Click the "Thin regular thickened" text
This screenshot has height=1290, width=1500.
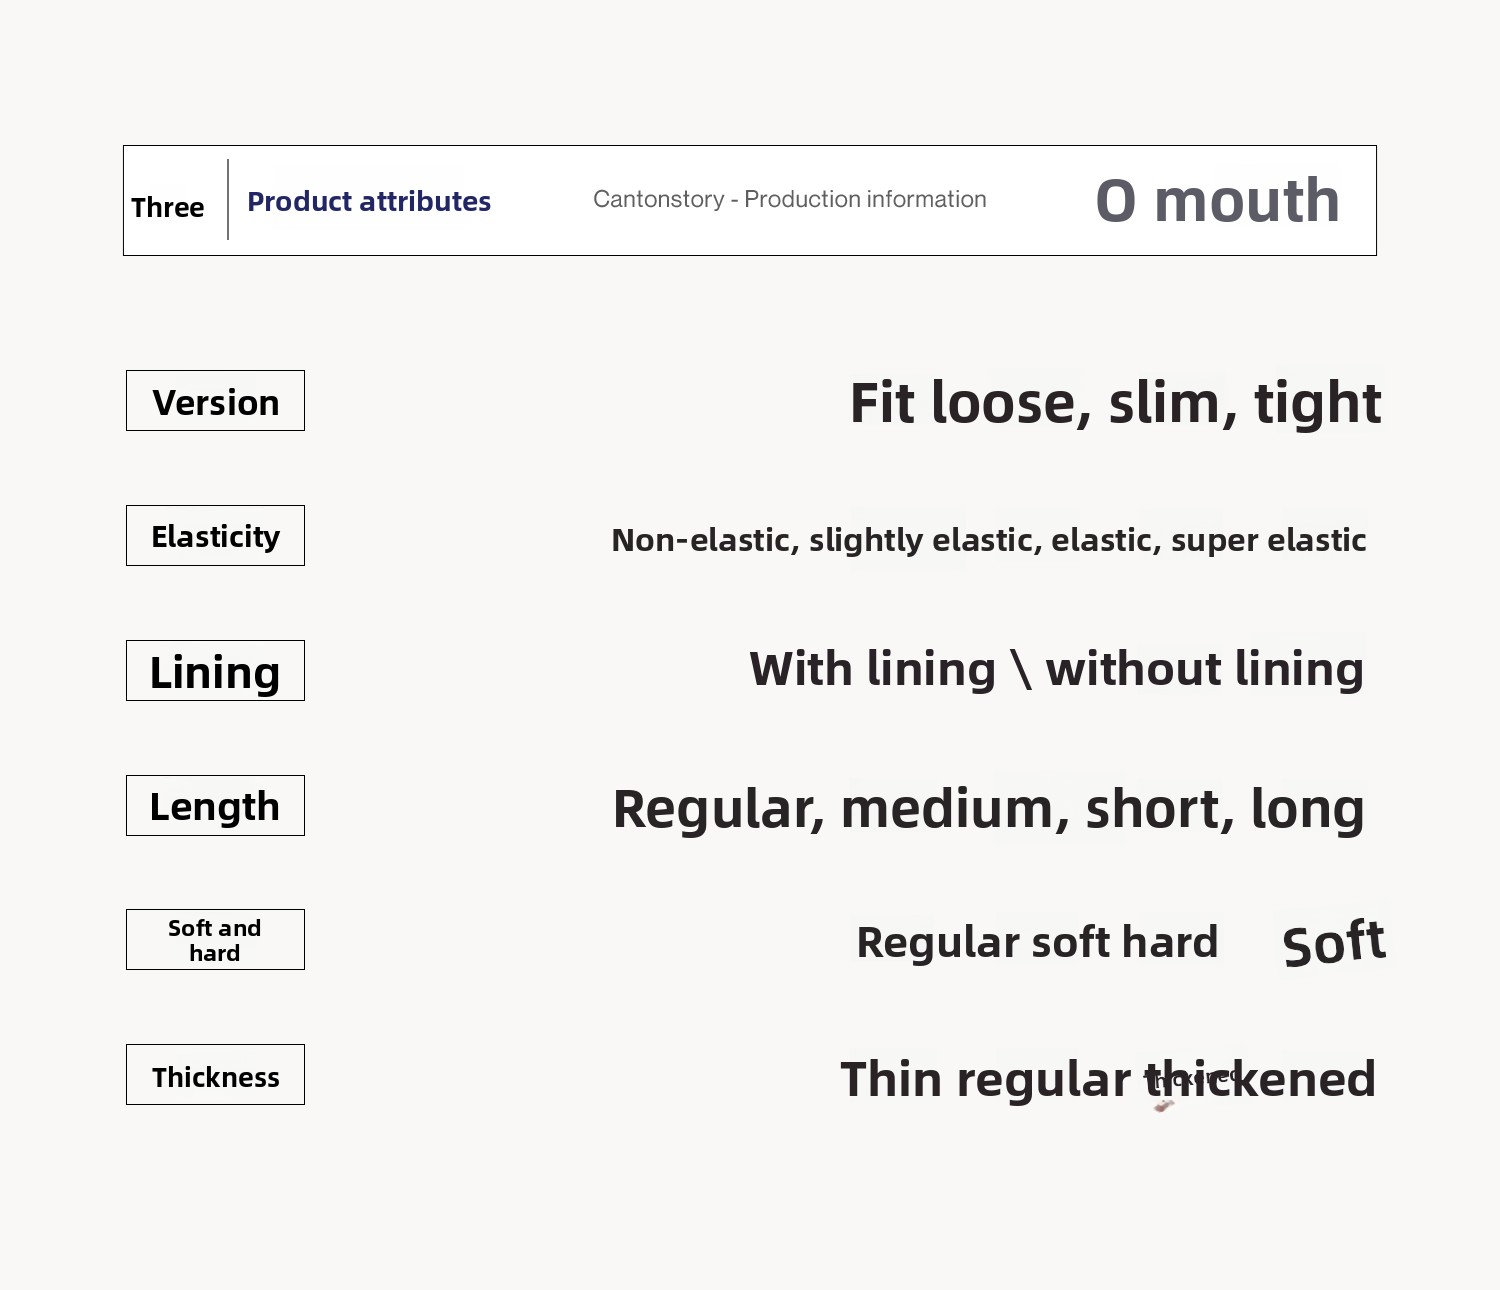click(1108, 1080)
